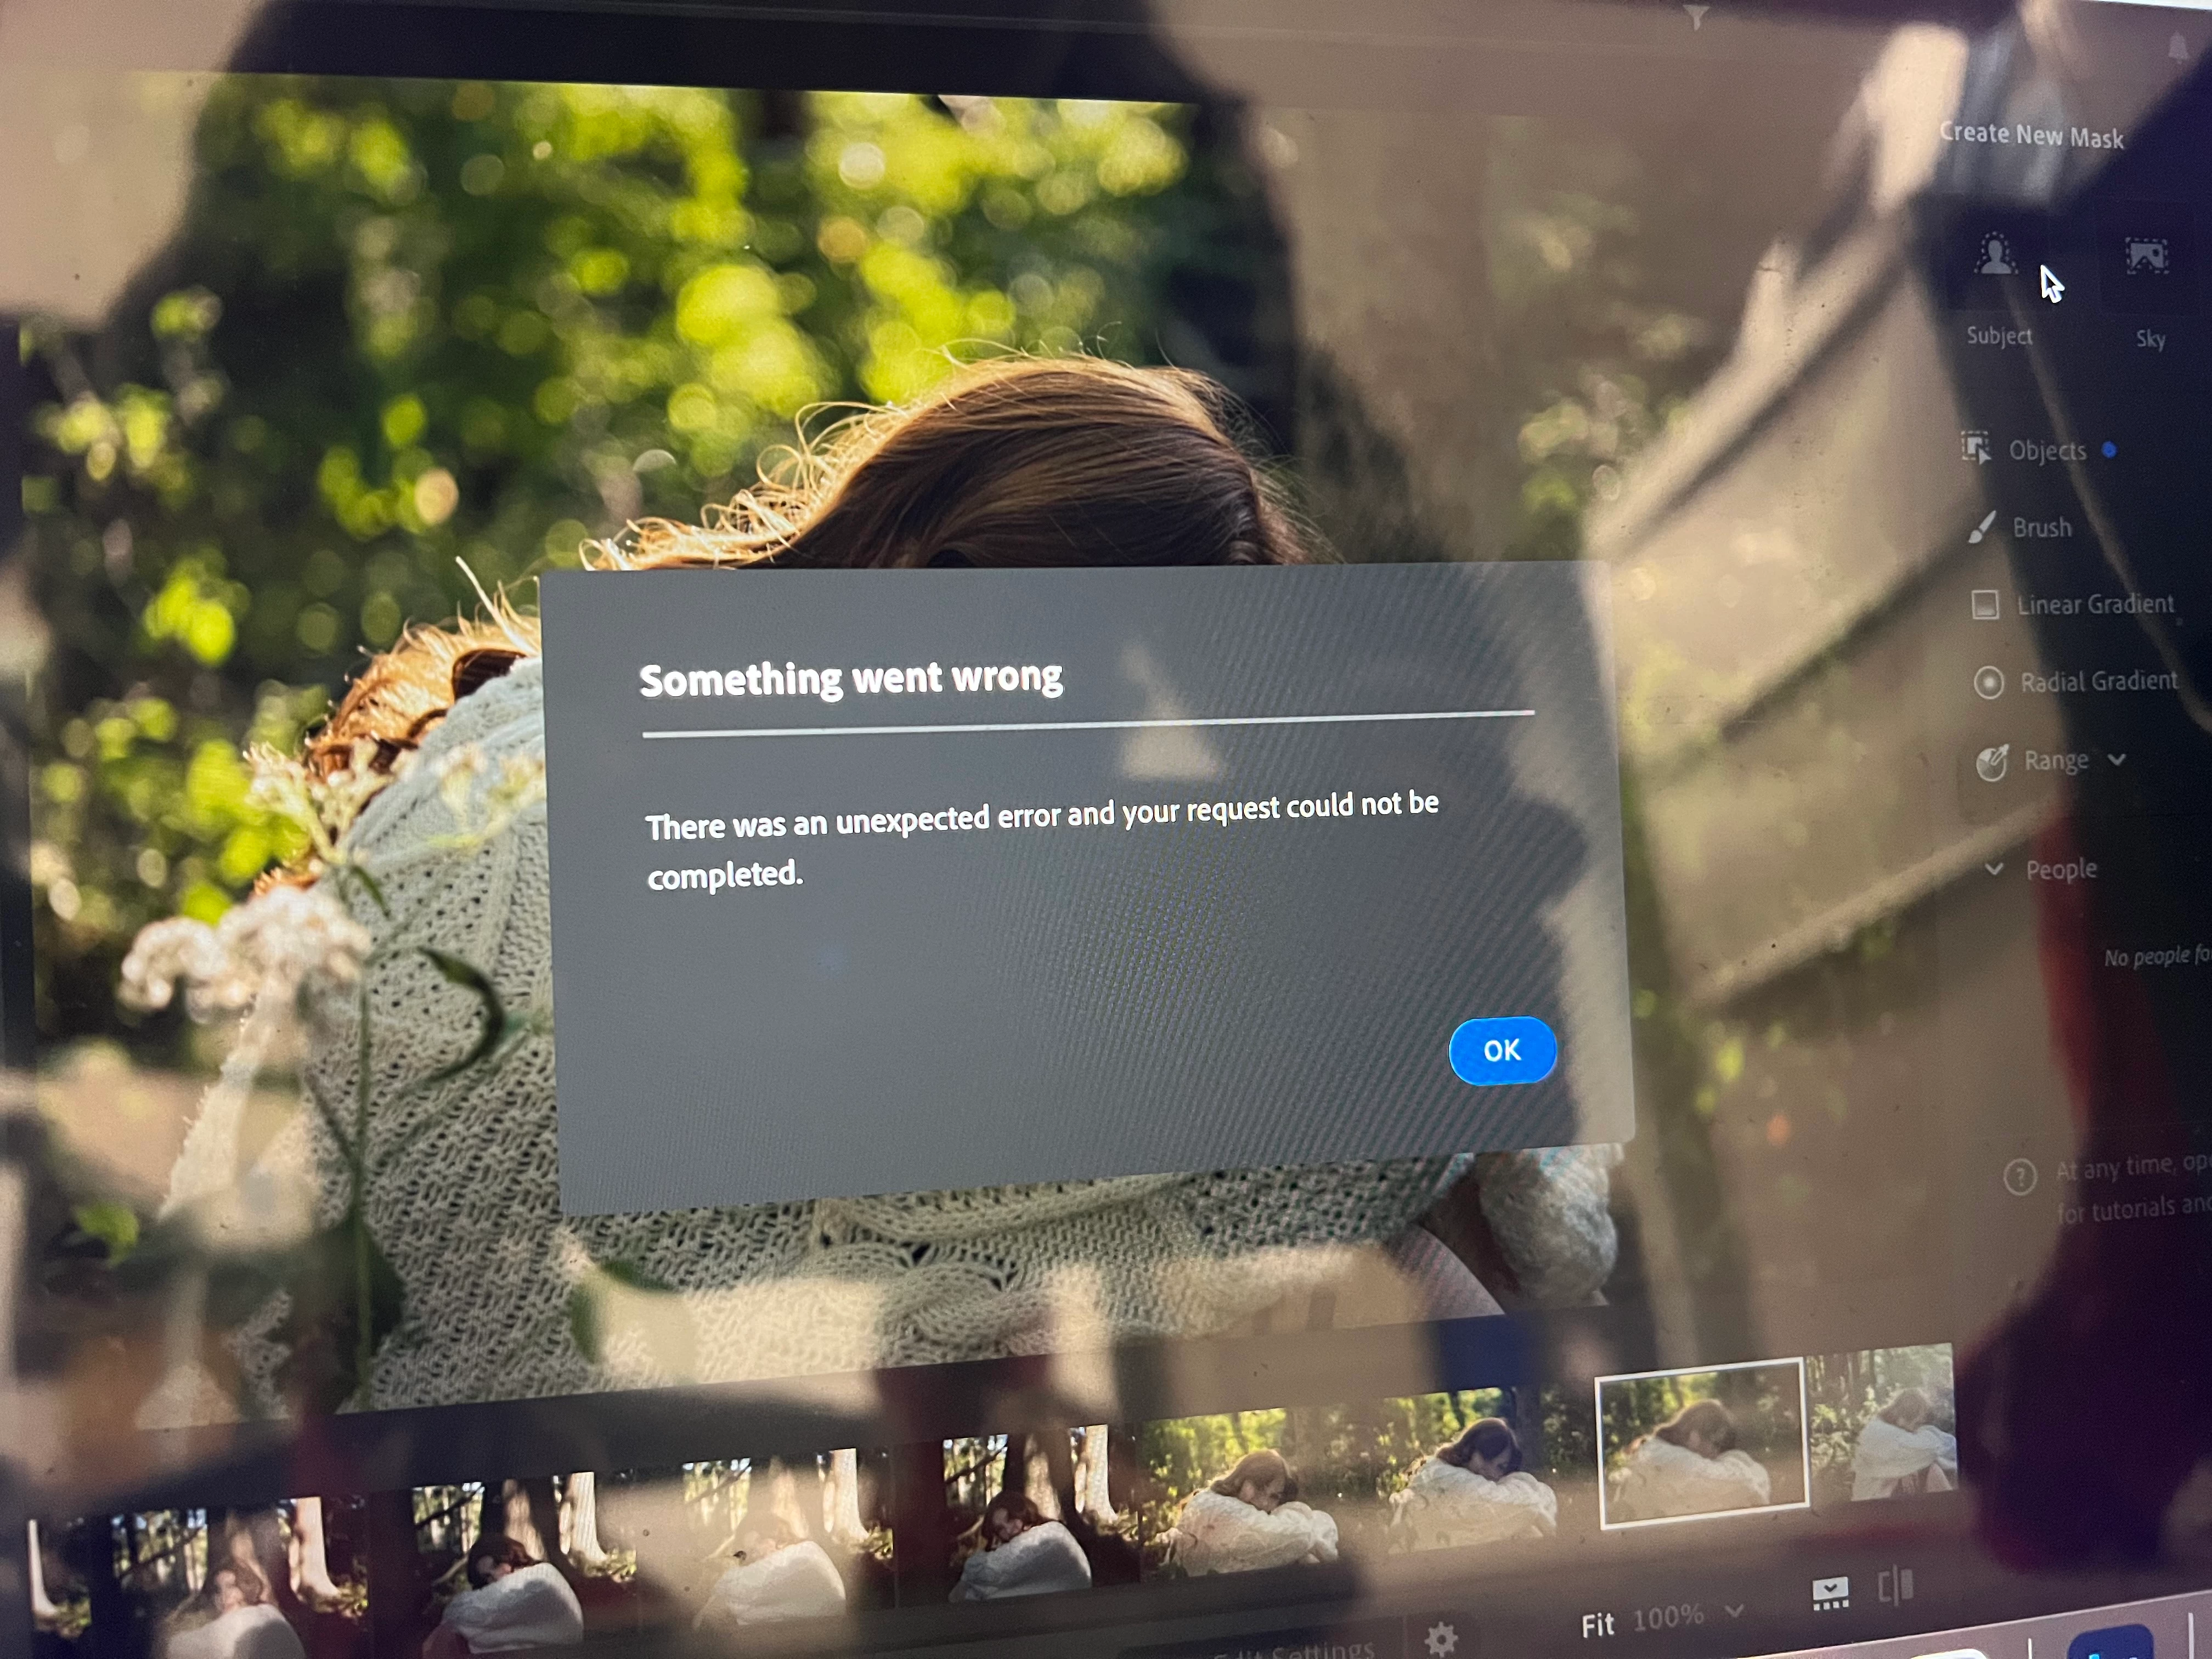Open the notification bell icon

tap(2178, 47)
